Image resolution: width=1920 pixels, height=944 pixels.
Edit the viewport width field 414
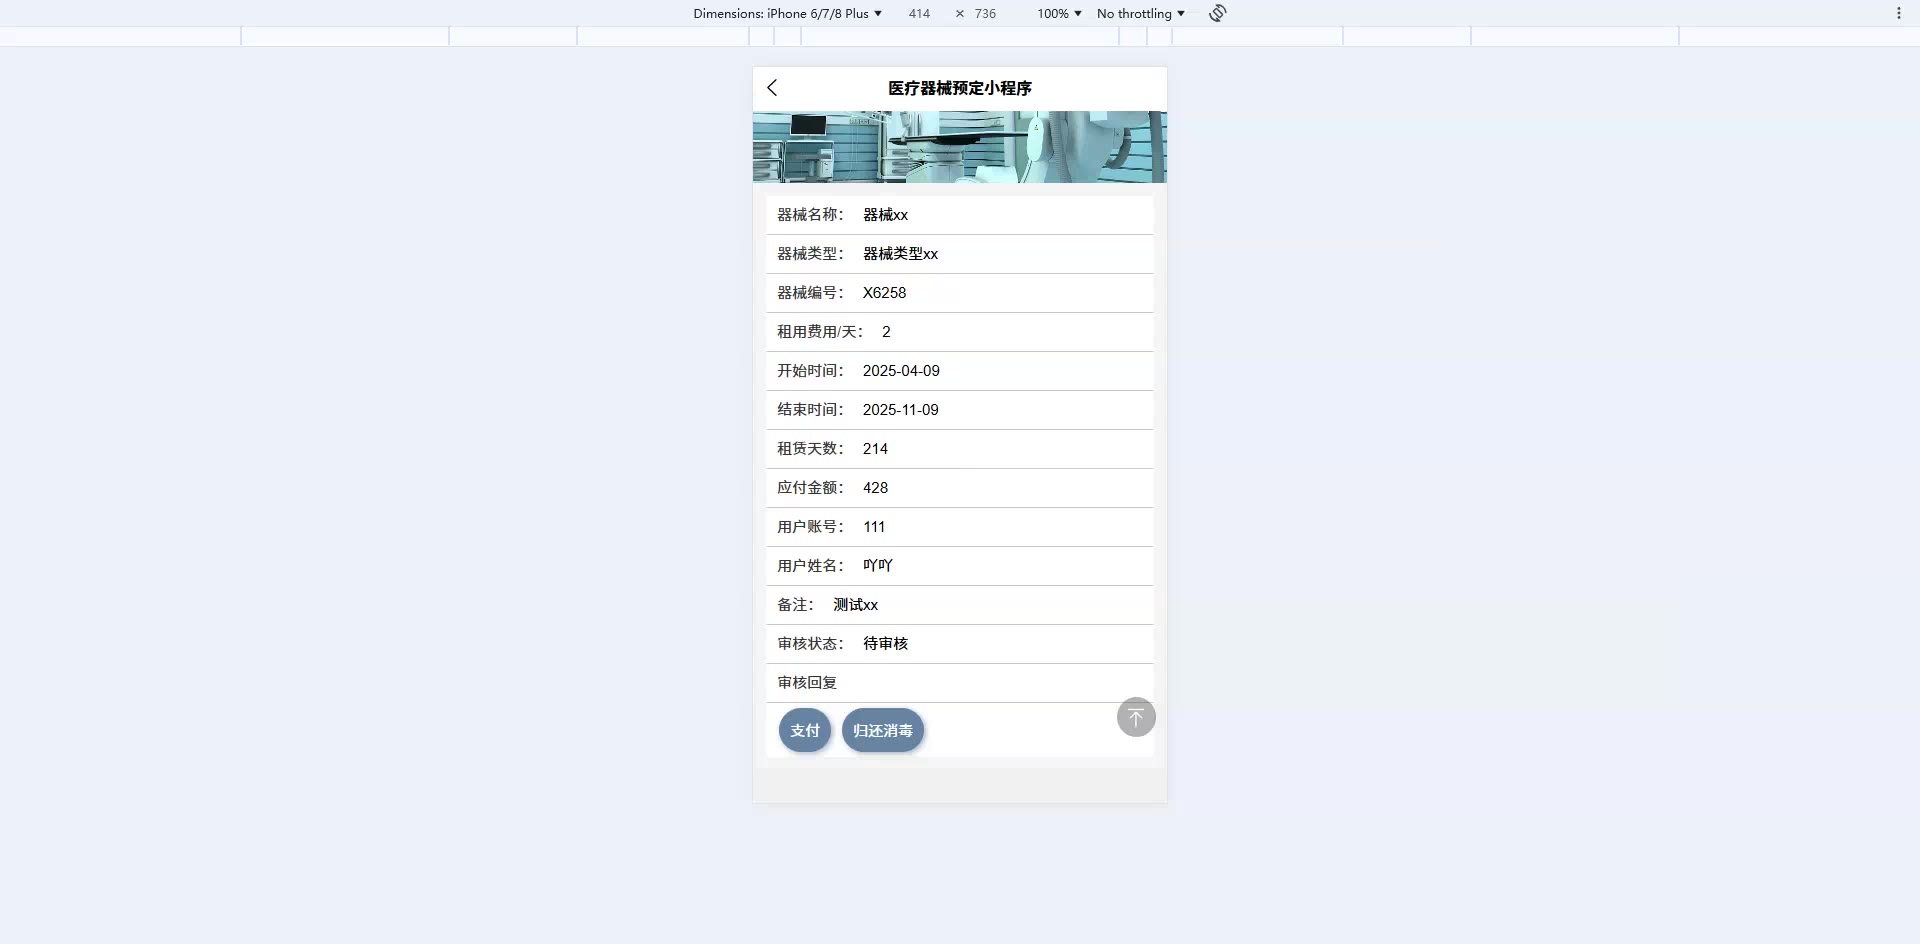point(919,13)
